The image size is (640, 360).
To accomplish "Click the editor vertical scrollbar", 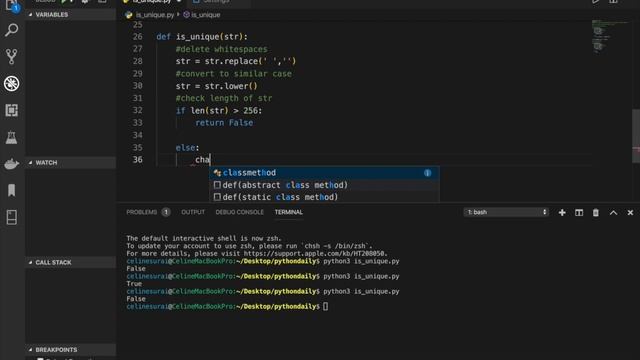I will pyautogui.click(x=636, y=136).
